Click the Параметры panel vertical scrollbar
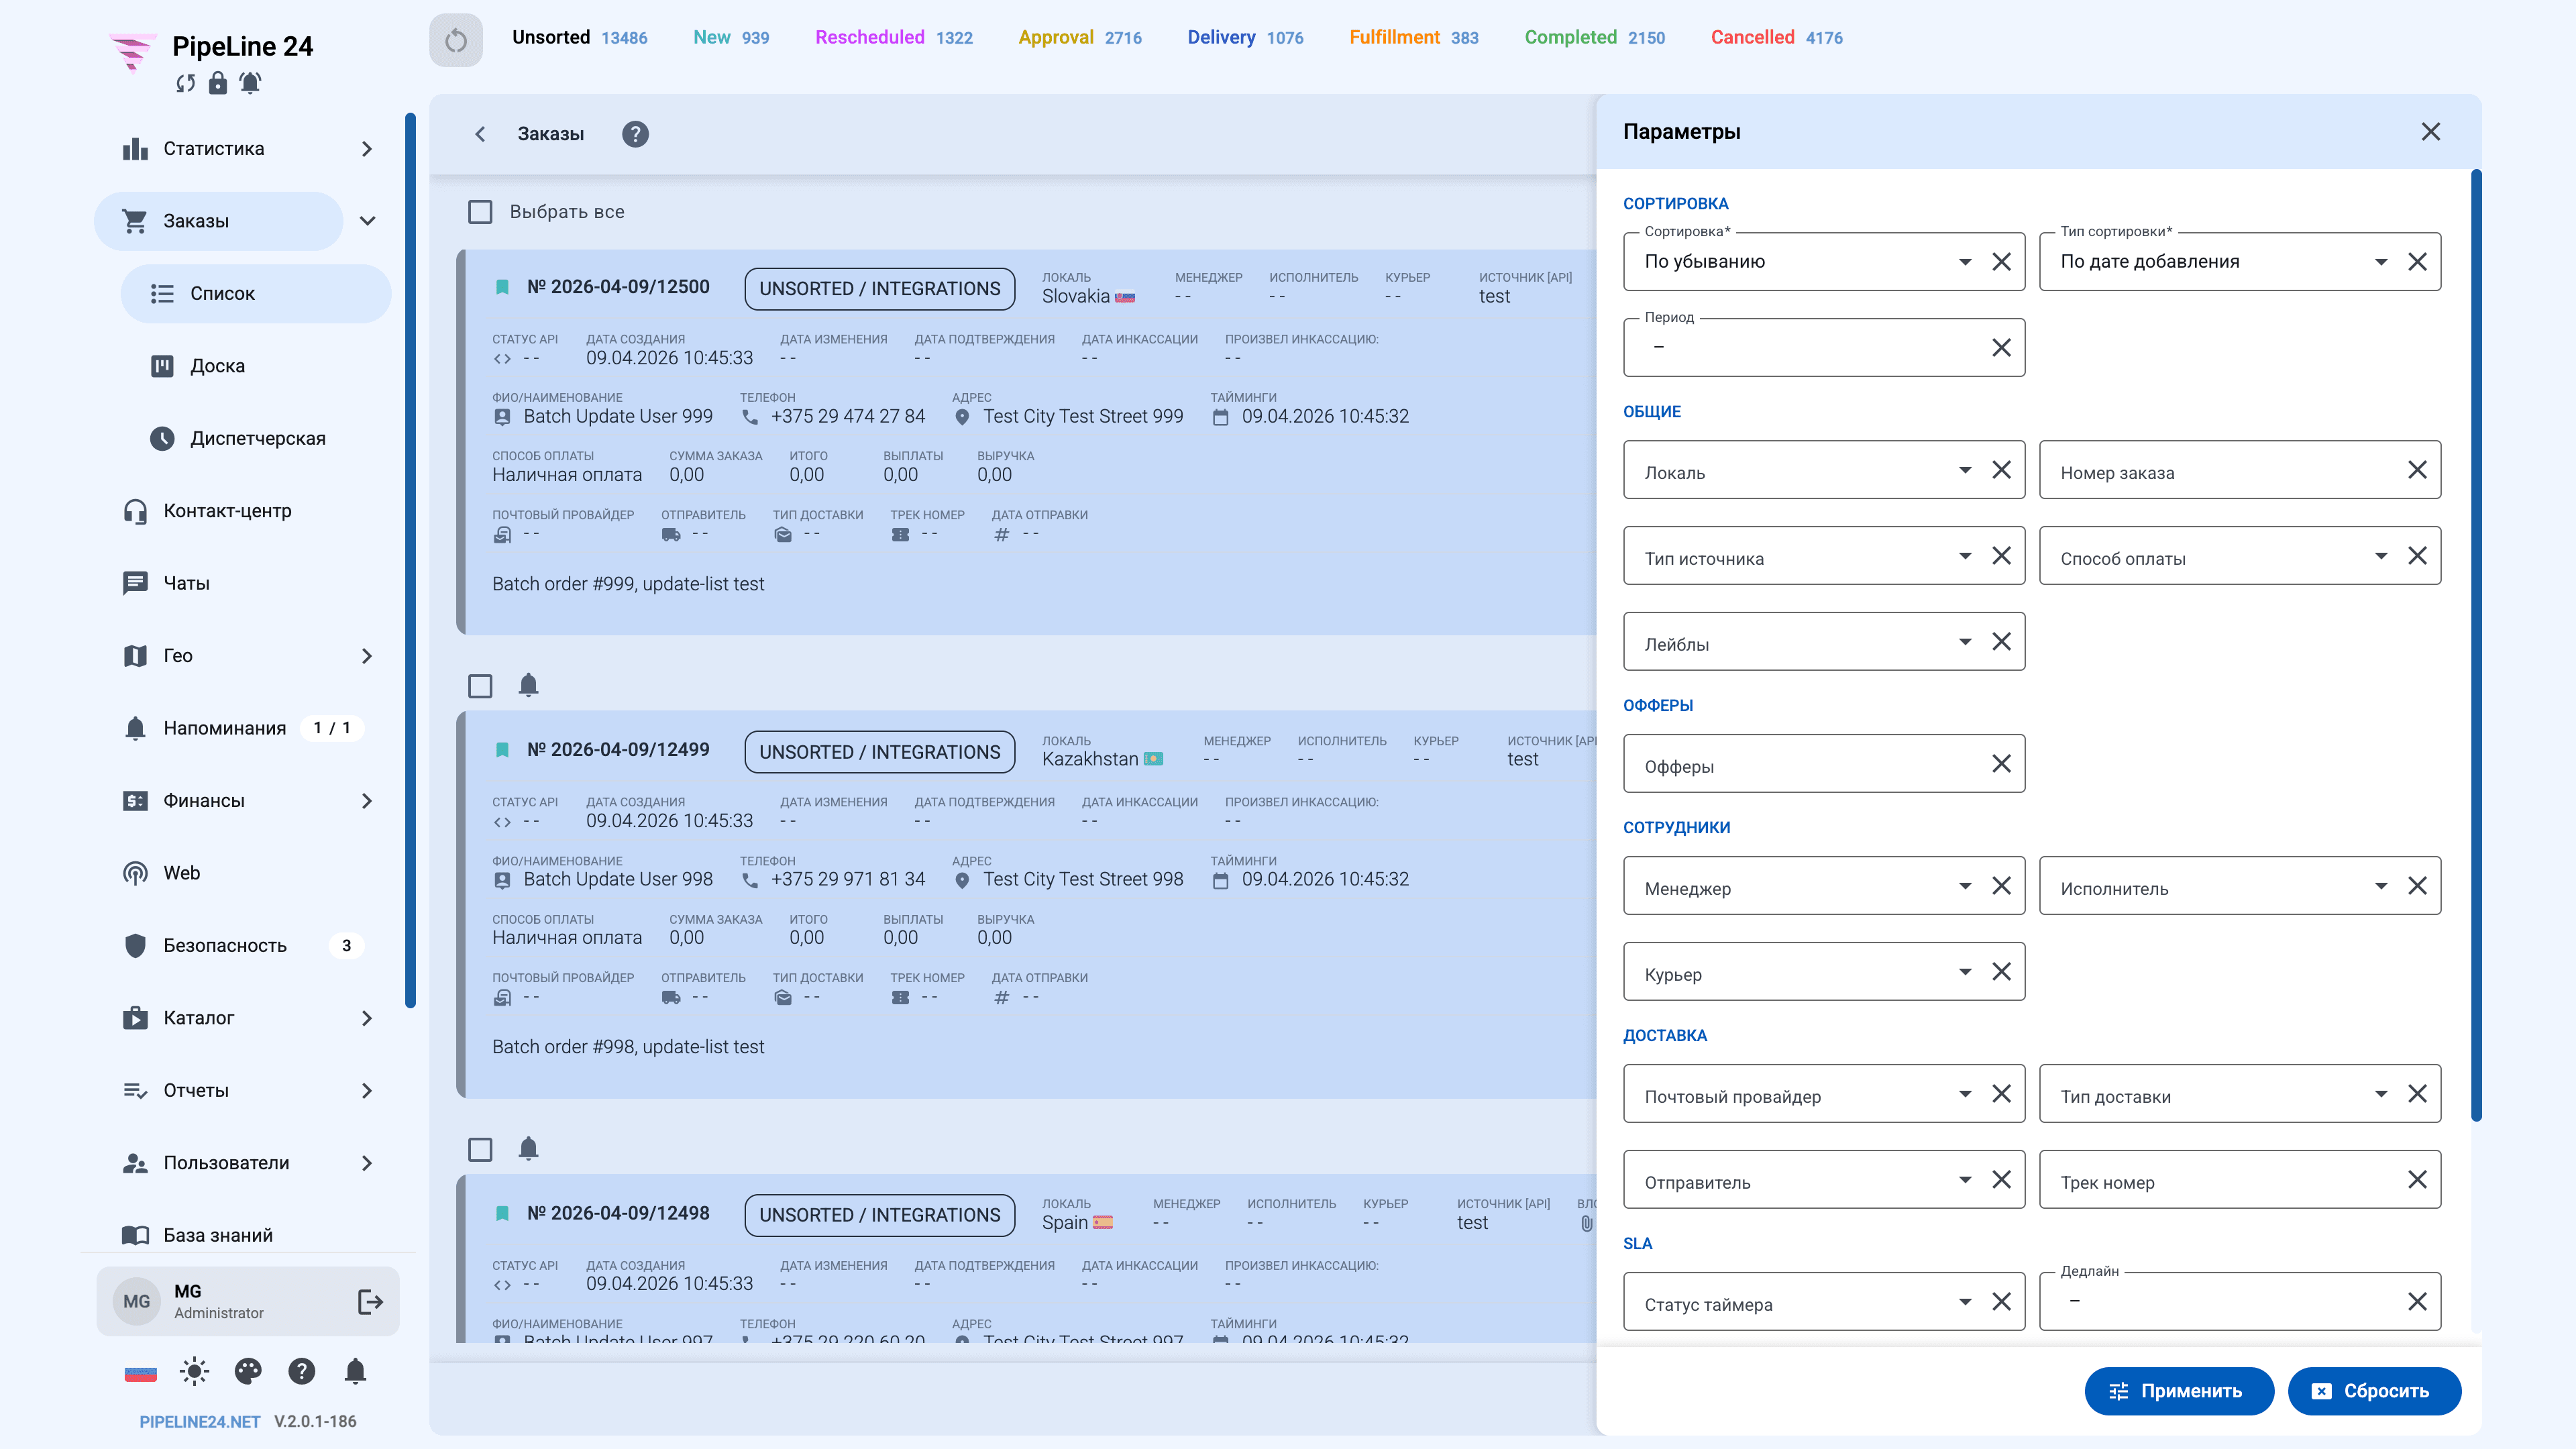2576x1449 pixels. (x=2476, y=645)
